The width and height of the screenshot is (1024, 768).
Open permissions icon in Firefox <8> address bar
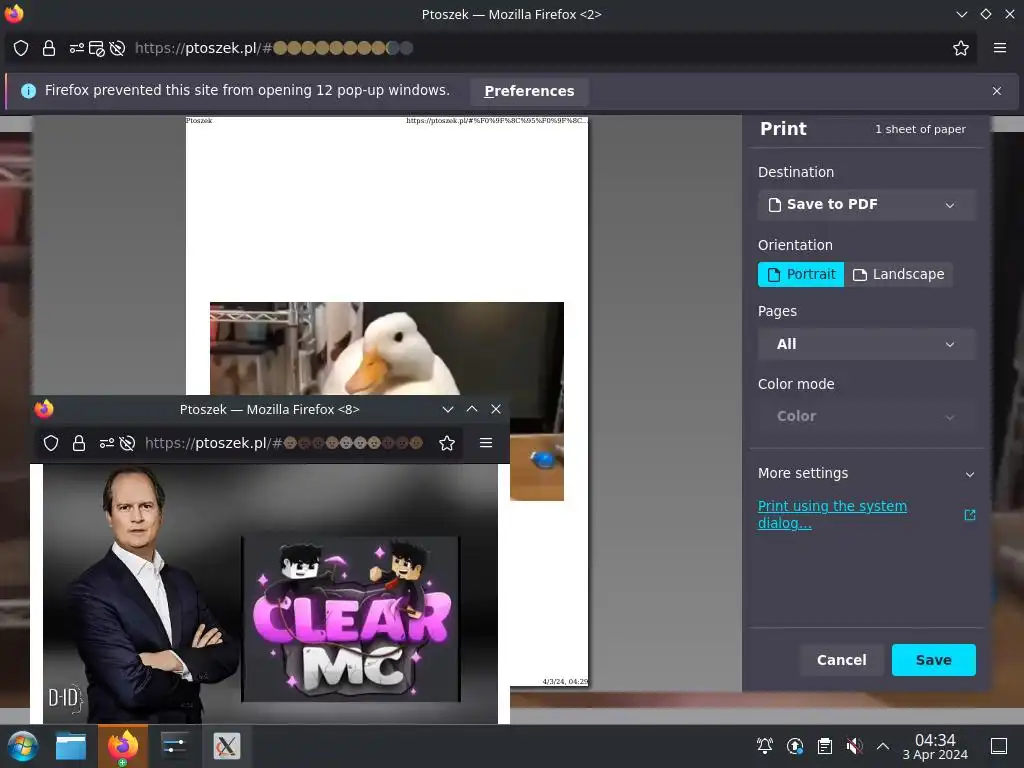coord(106,443)
